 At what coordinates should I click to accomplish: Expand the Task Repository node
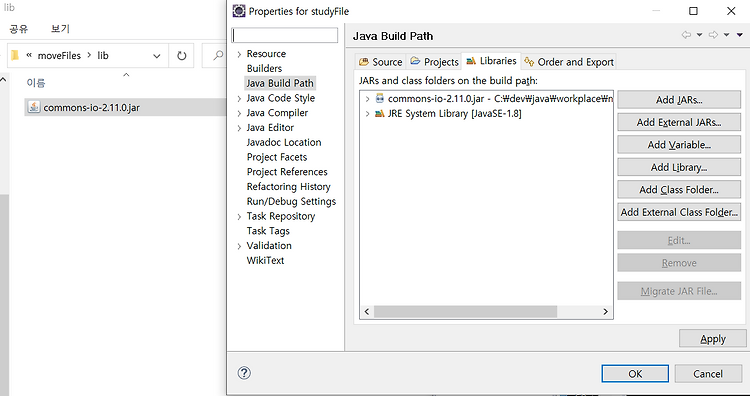239,217
